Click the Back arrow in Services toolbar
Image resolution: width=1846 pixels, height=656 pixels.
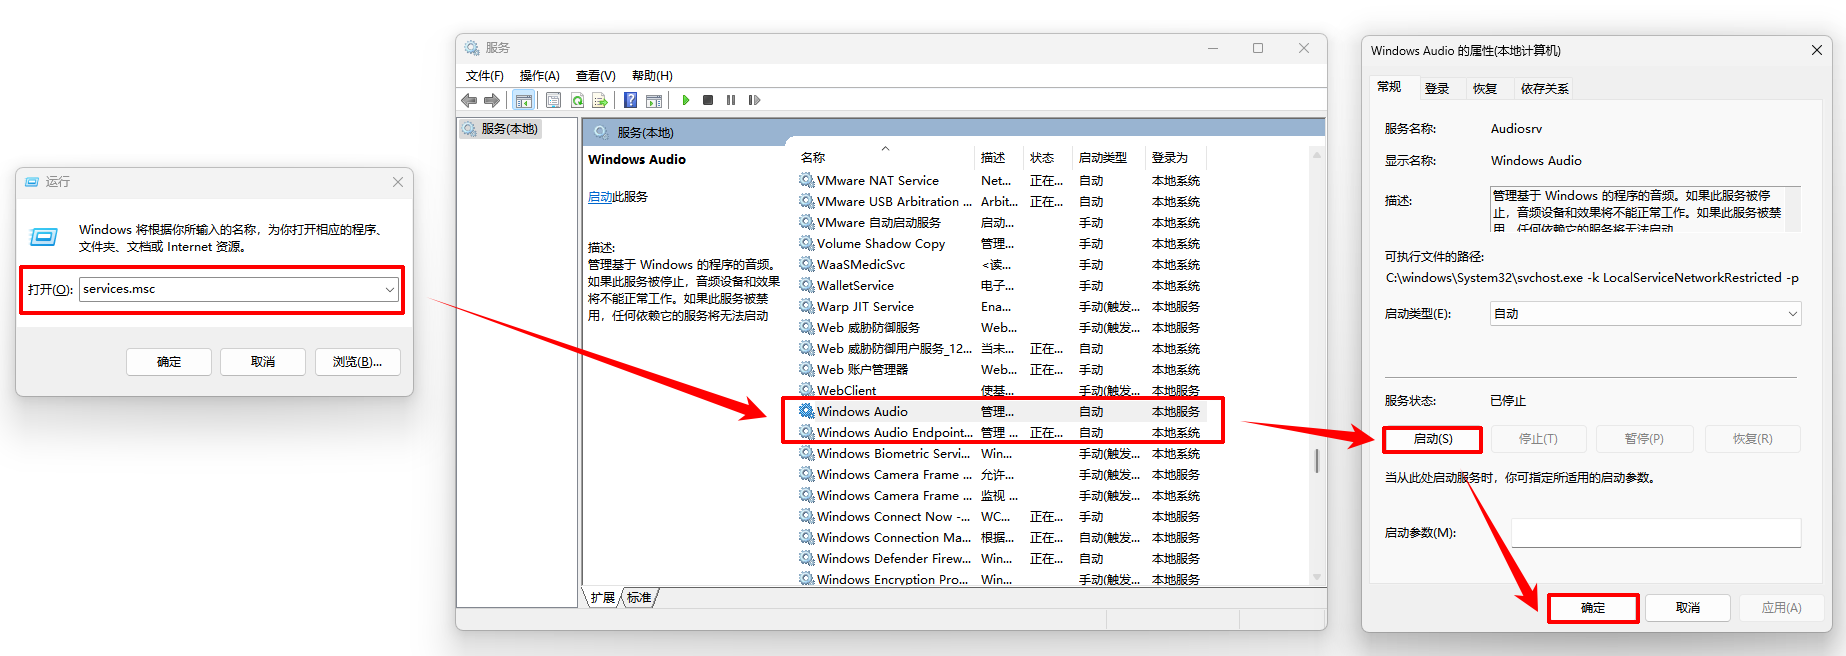[469, 100]
